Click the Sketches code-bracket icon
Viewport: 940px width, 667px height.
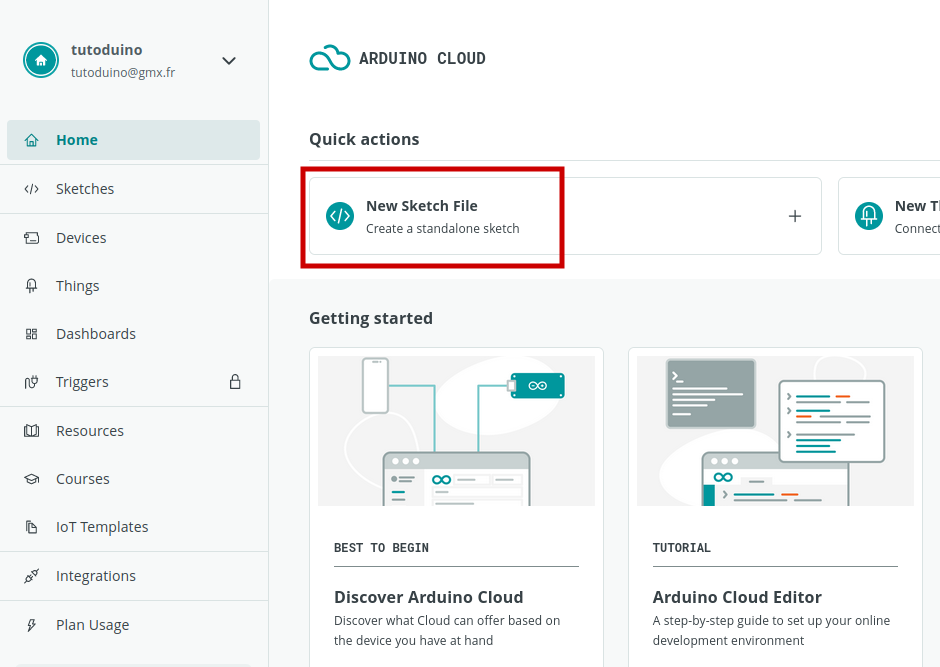pyautogui.click(x=31, y=189)
